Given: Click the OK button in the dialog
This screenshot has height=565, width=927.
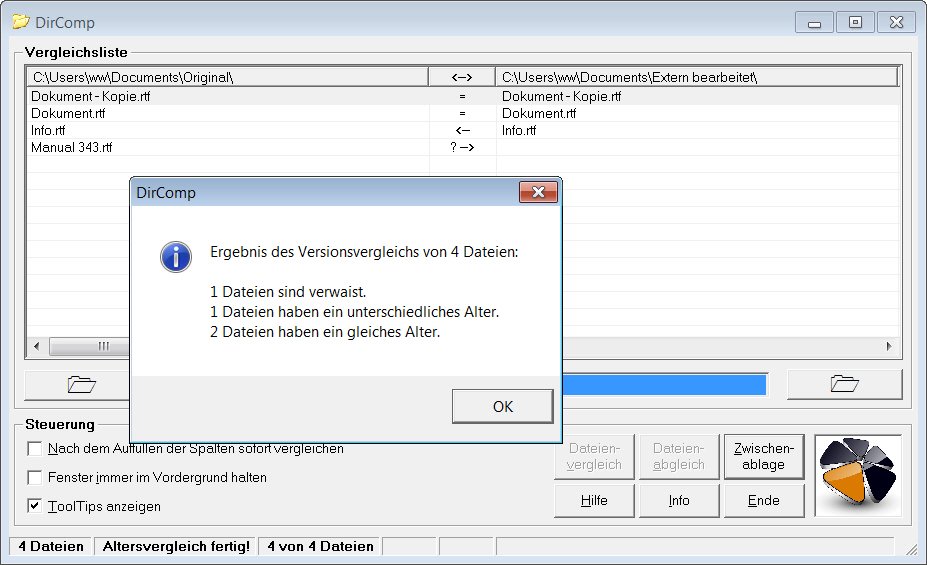Looking at the screenshot, I should pos(502,406).
